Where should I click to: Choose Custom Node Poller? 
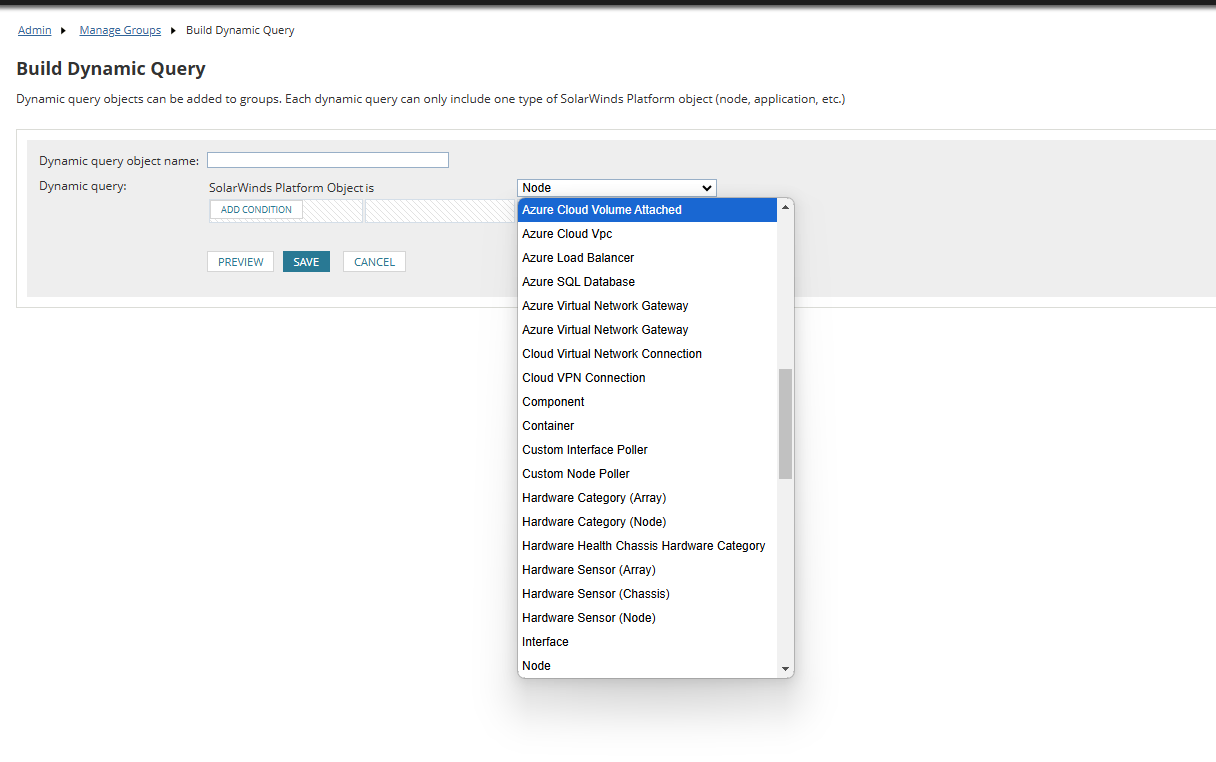[x=647, y=474]
